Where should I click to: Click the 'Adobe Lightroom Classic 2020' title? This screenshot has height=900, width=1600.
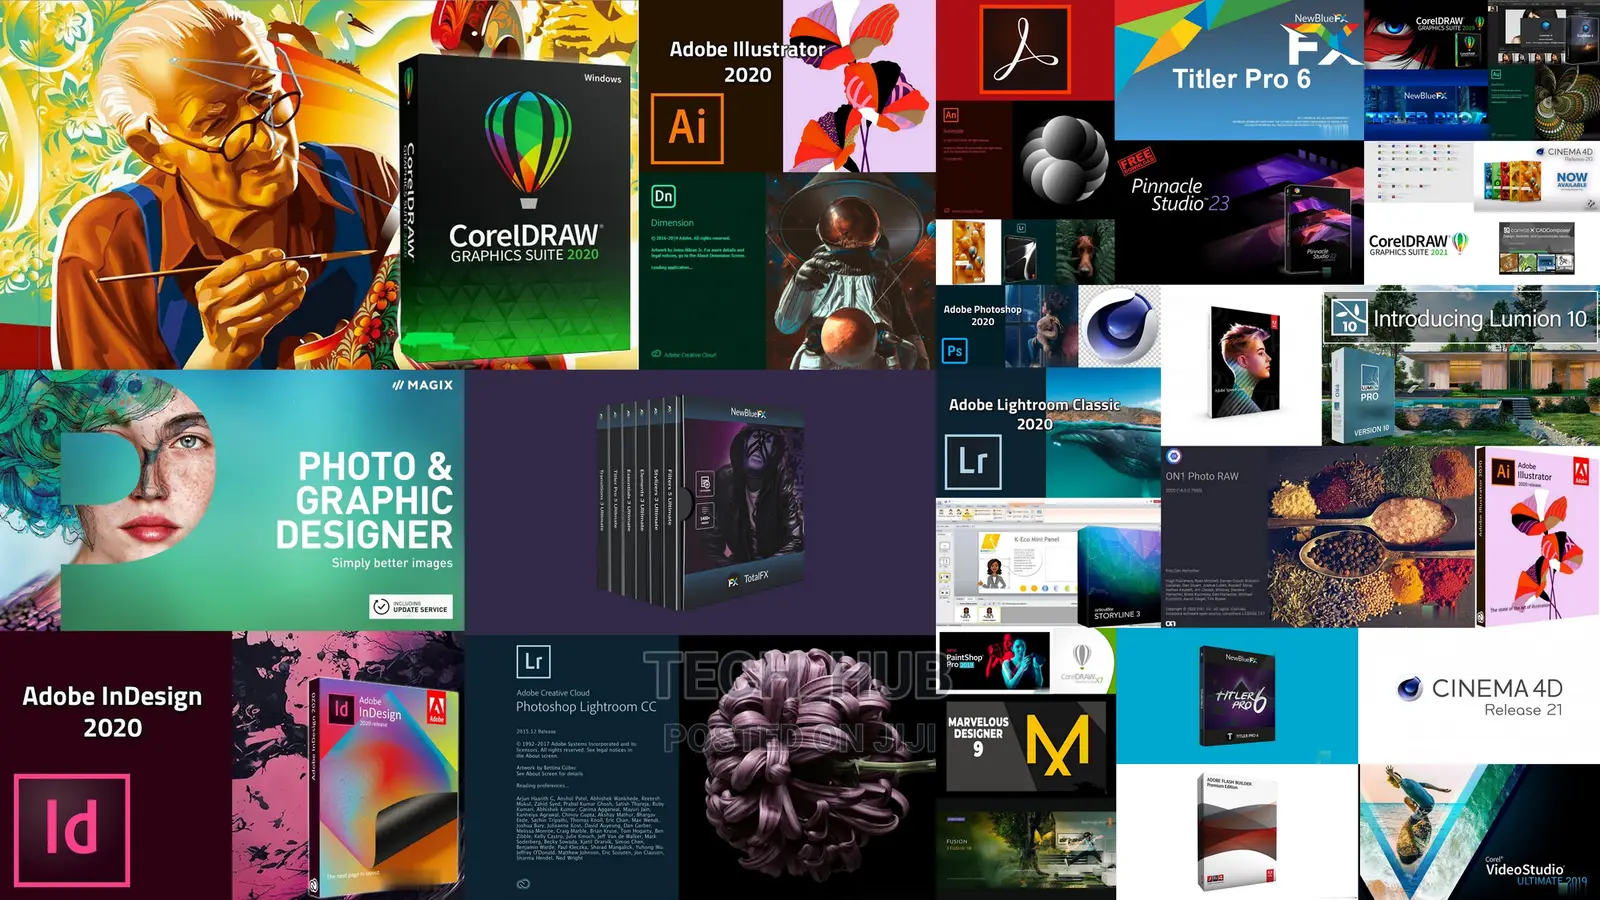click(x=1034, y=414)
